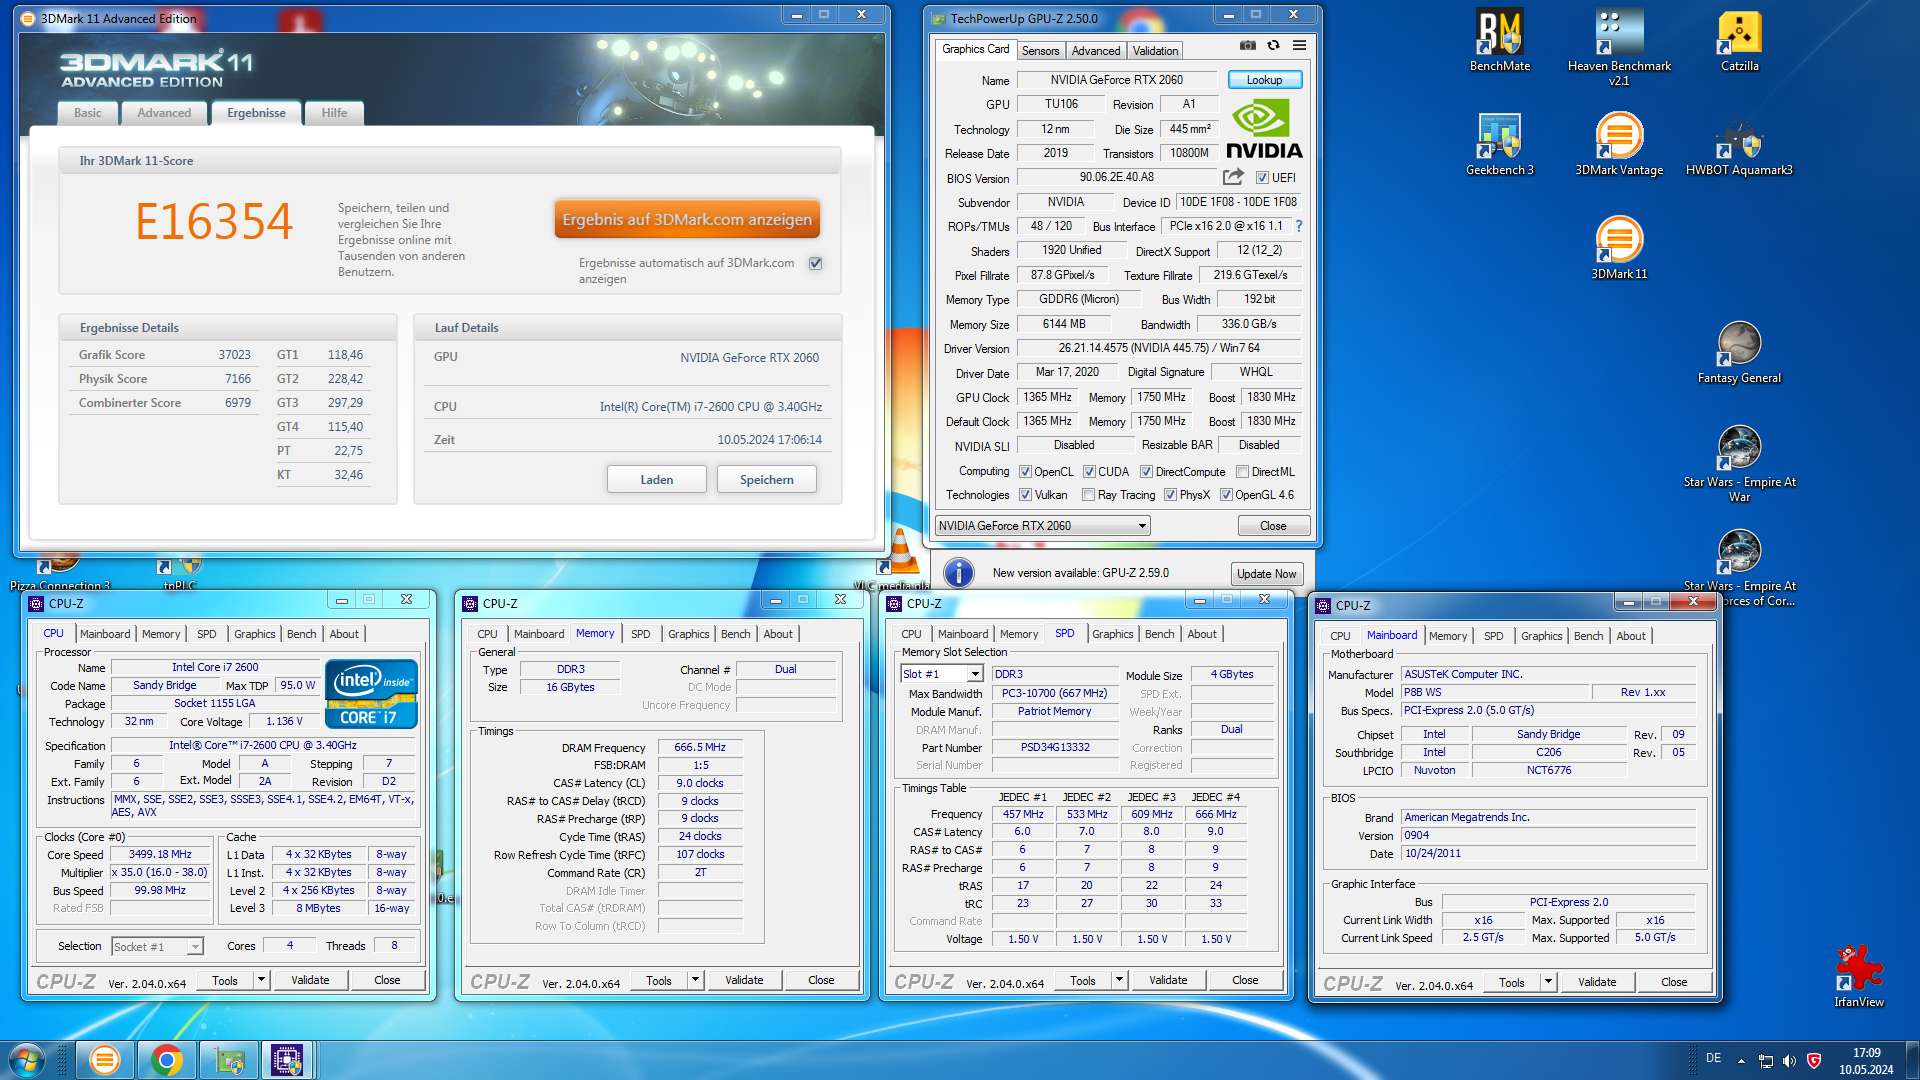This screenshot has width=1920, height=1080.
Task: Show hidden tray icons arrow
Action: [1741, 1060]
